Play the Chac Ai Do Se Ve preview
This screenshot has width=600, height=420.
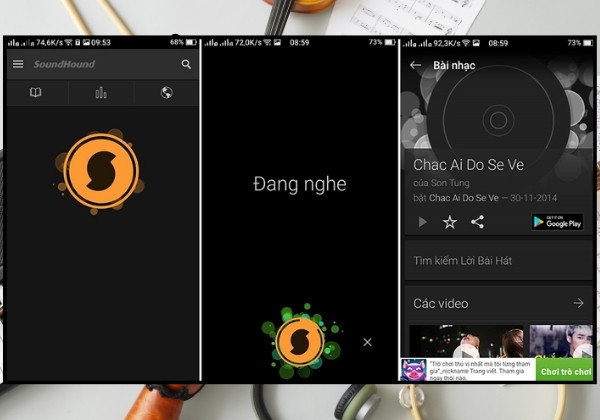(x=422, y=222)
